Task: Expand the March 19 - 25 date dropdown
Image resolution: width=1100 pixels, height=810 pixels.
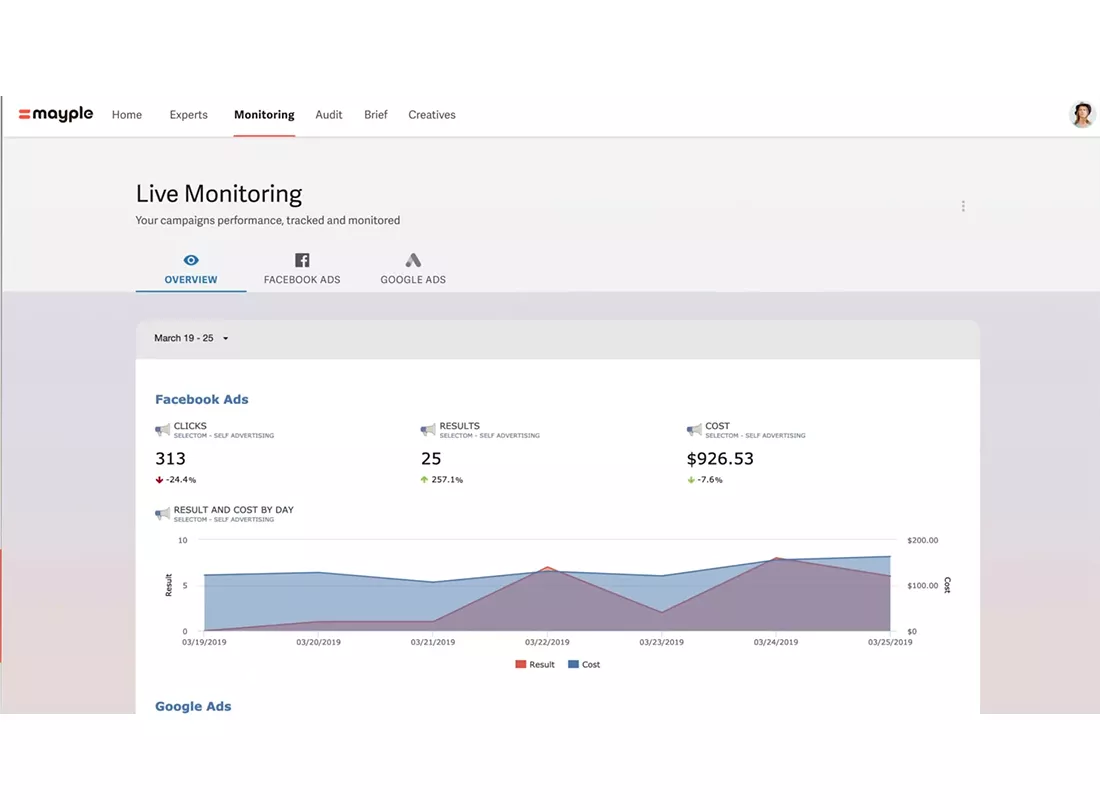Action: pos(192,338)
